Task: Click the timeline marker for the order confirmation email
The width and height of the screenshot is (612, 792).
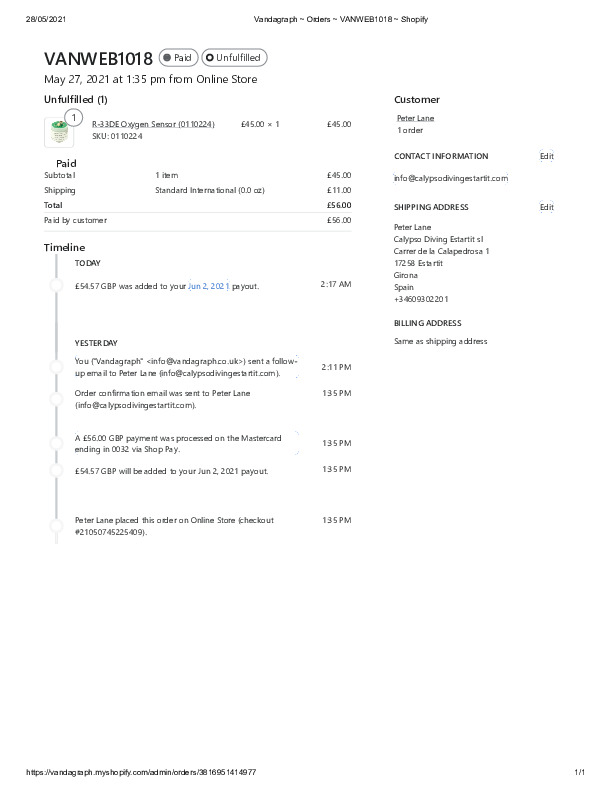Action: pos(56,398)
